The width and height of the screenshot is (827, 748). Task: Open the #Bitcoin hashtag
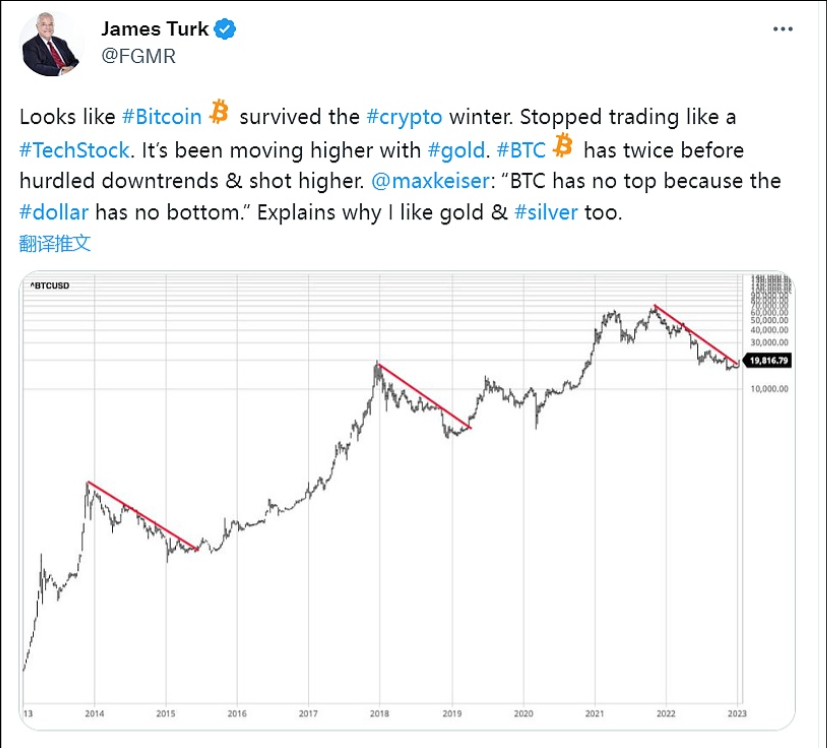tap(164, 116)
